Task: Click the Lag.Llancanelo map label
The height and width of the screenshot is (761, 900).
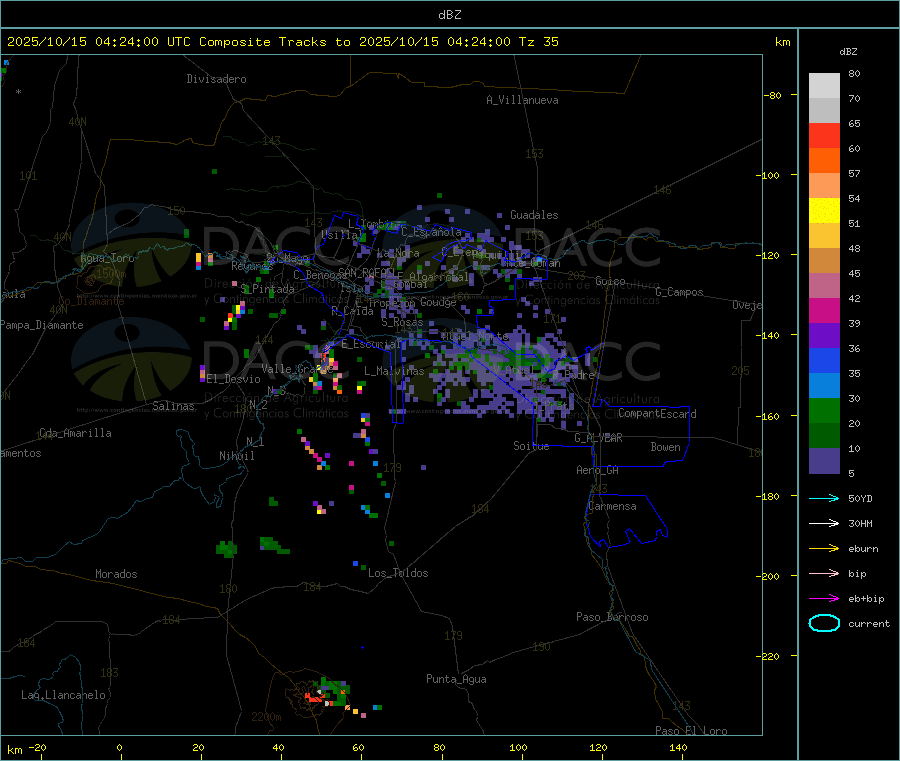Action: pos(63,695)
